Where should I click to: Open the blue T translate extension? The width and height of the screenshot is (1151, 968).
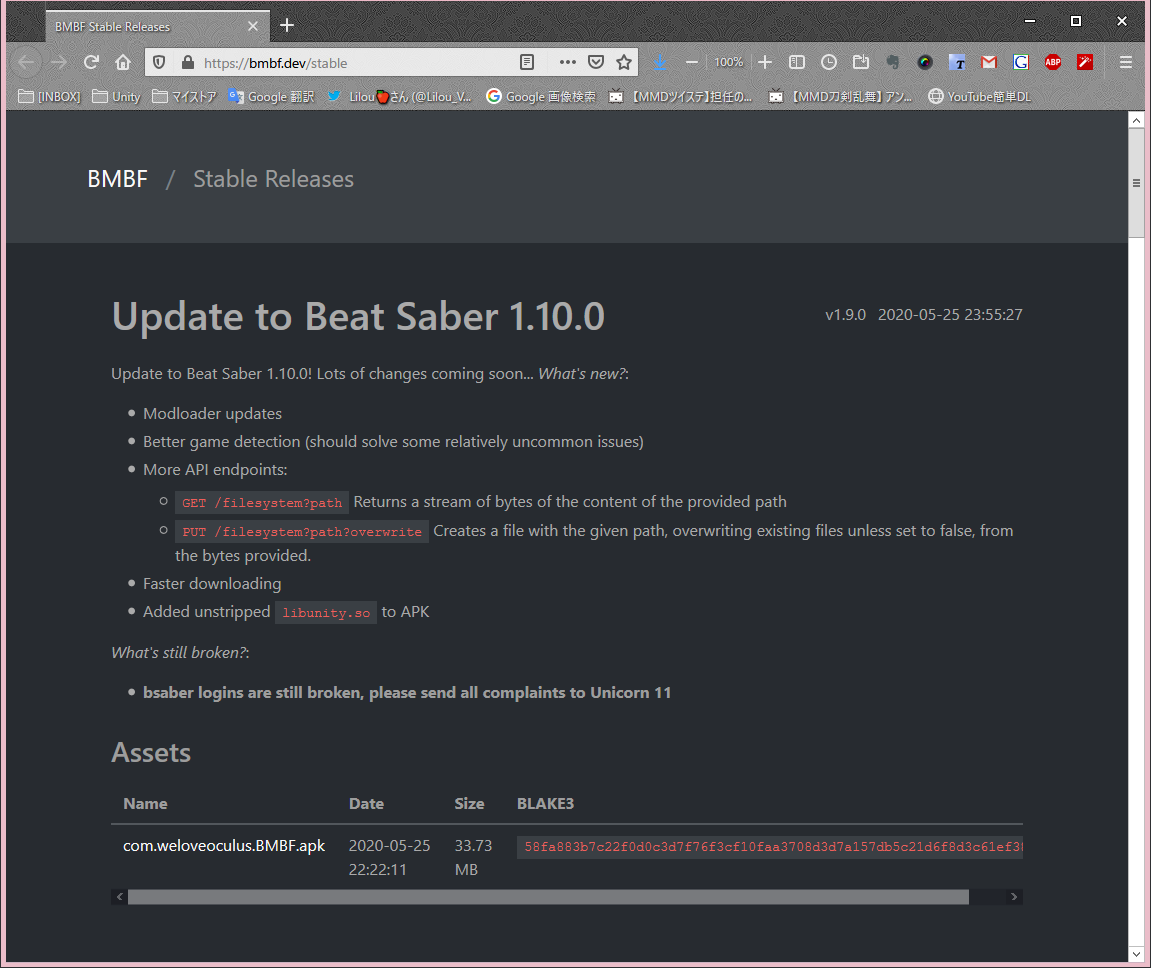click(x=957, y=62)
